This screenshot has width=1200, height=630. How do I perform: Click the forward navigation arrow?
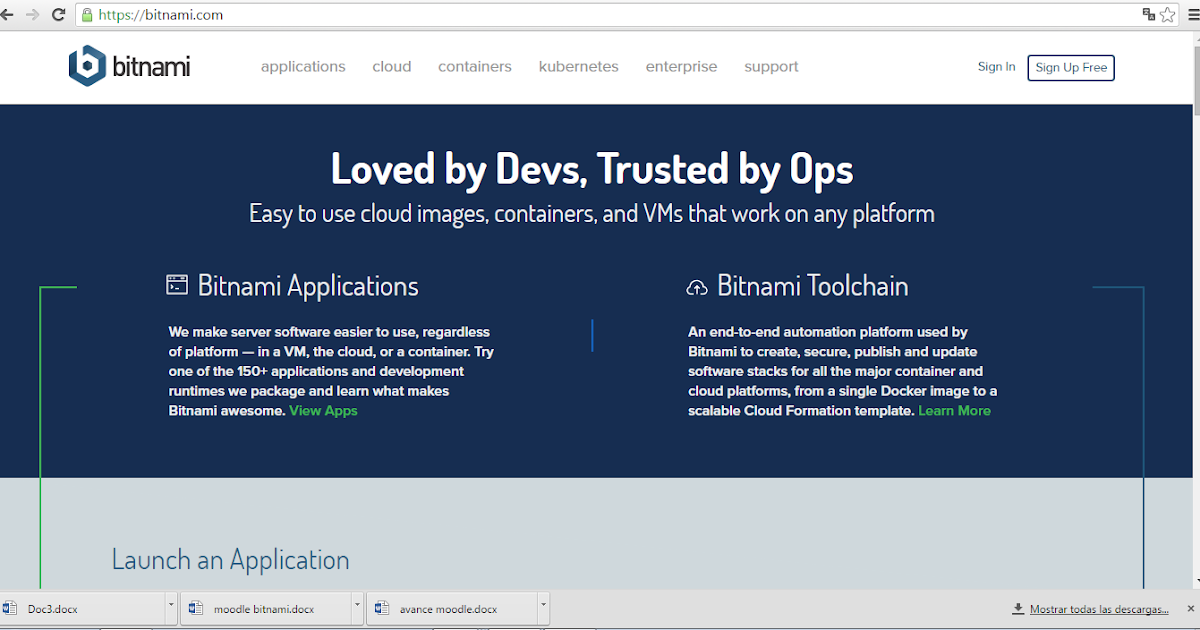32,15
